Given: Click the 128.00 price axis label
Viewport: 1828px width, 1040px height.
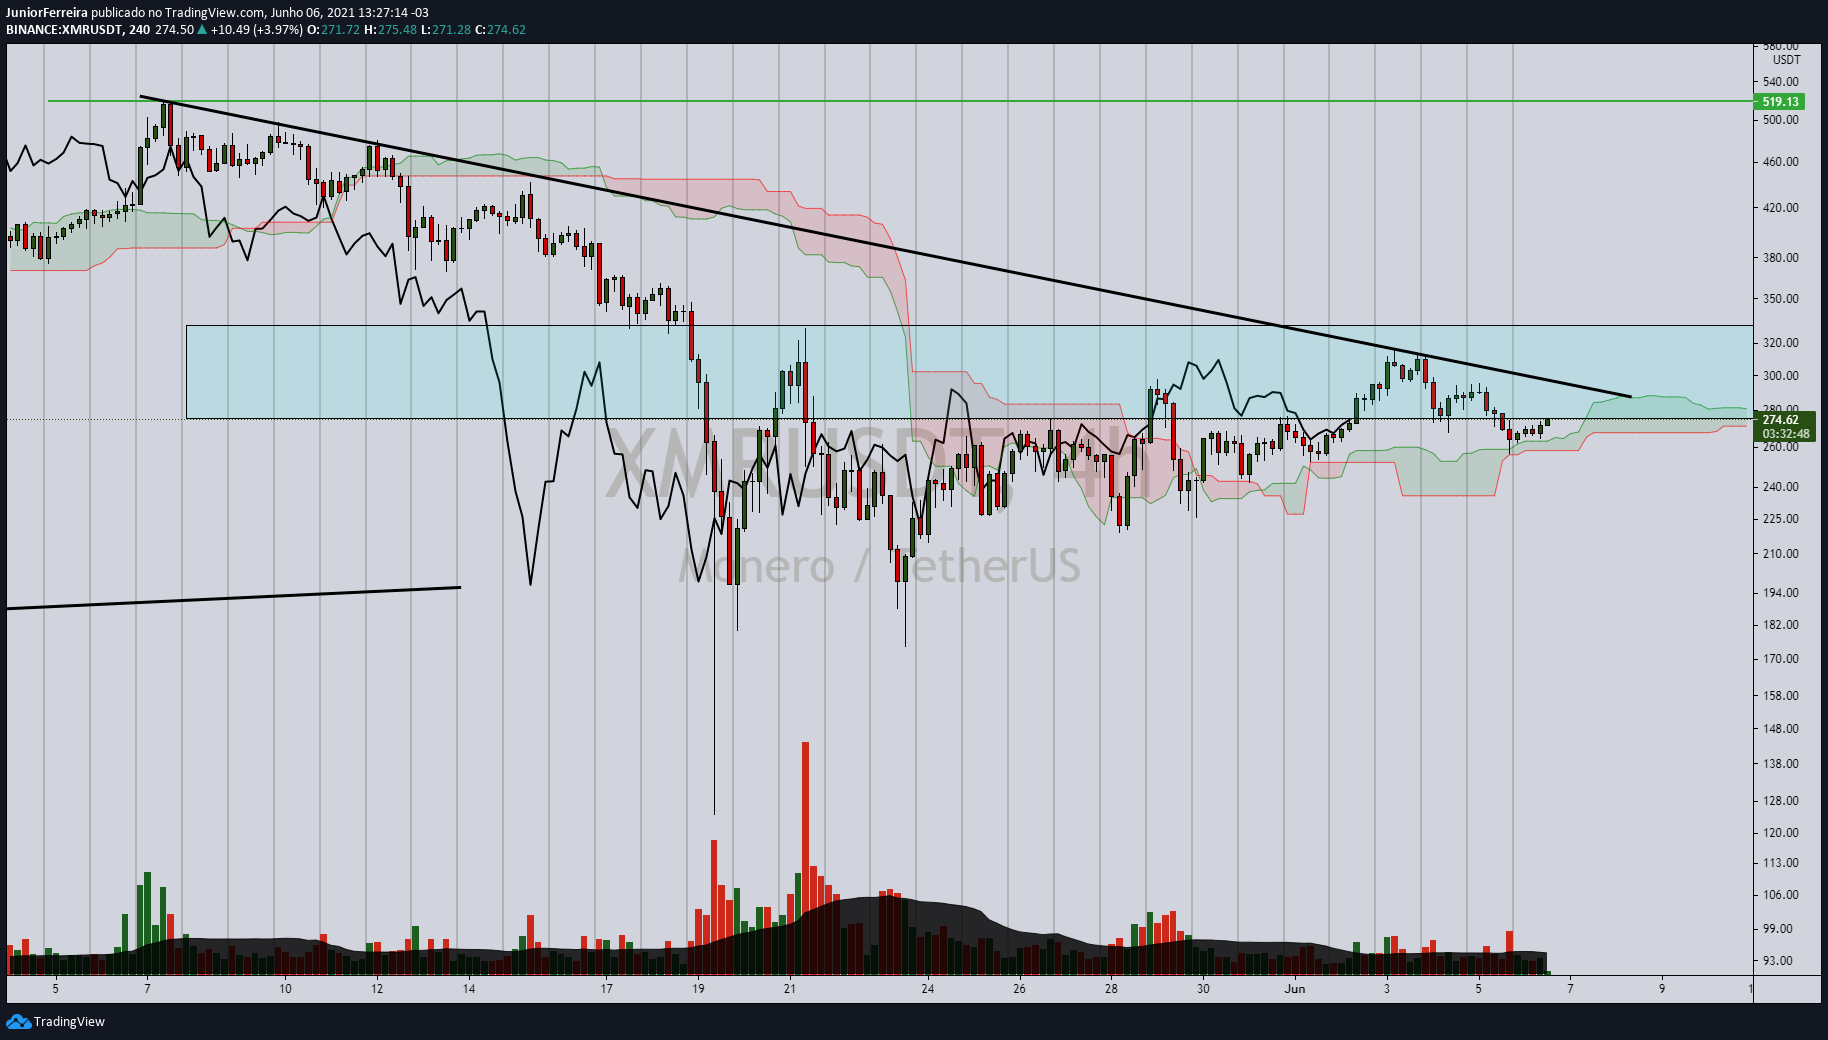Looking at the screenshot, I should click(1781, 801).
